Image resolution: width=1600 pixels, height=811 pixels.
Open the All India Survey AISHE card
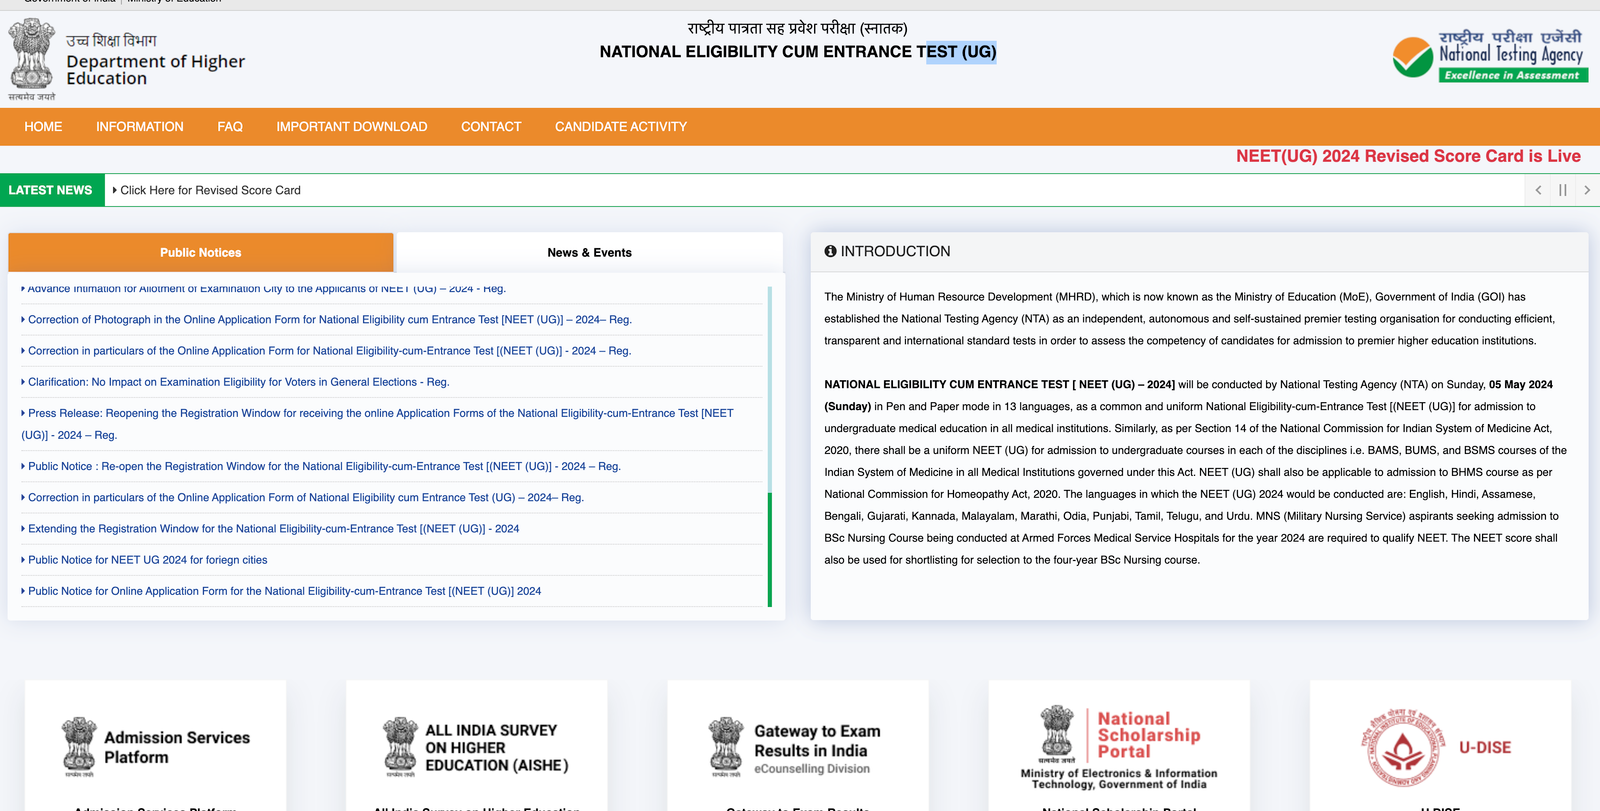pos(477,747)
